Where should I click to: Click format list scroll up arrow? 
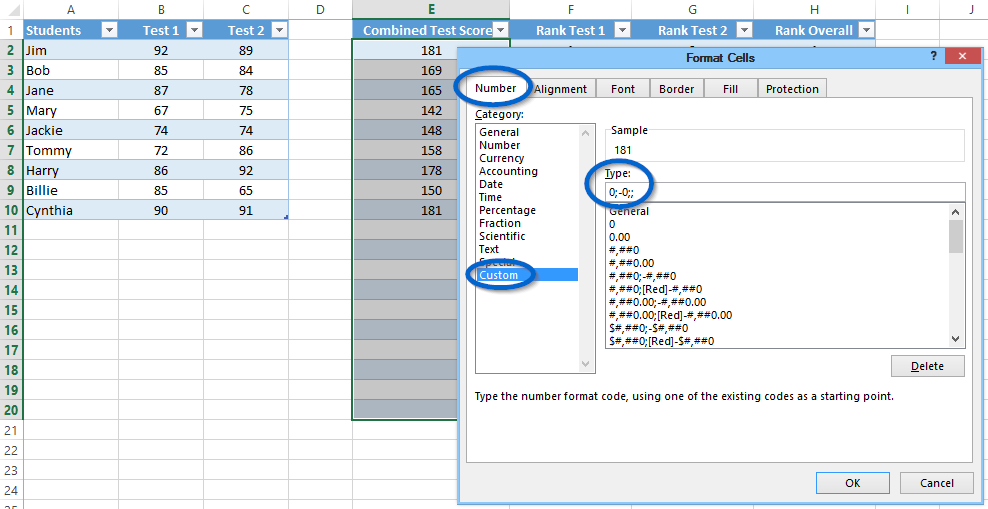[956, 212]
